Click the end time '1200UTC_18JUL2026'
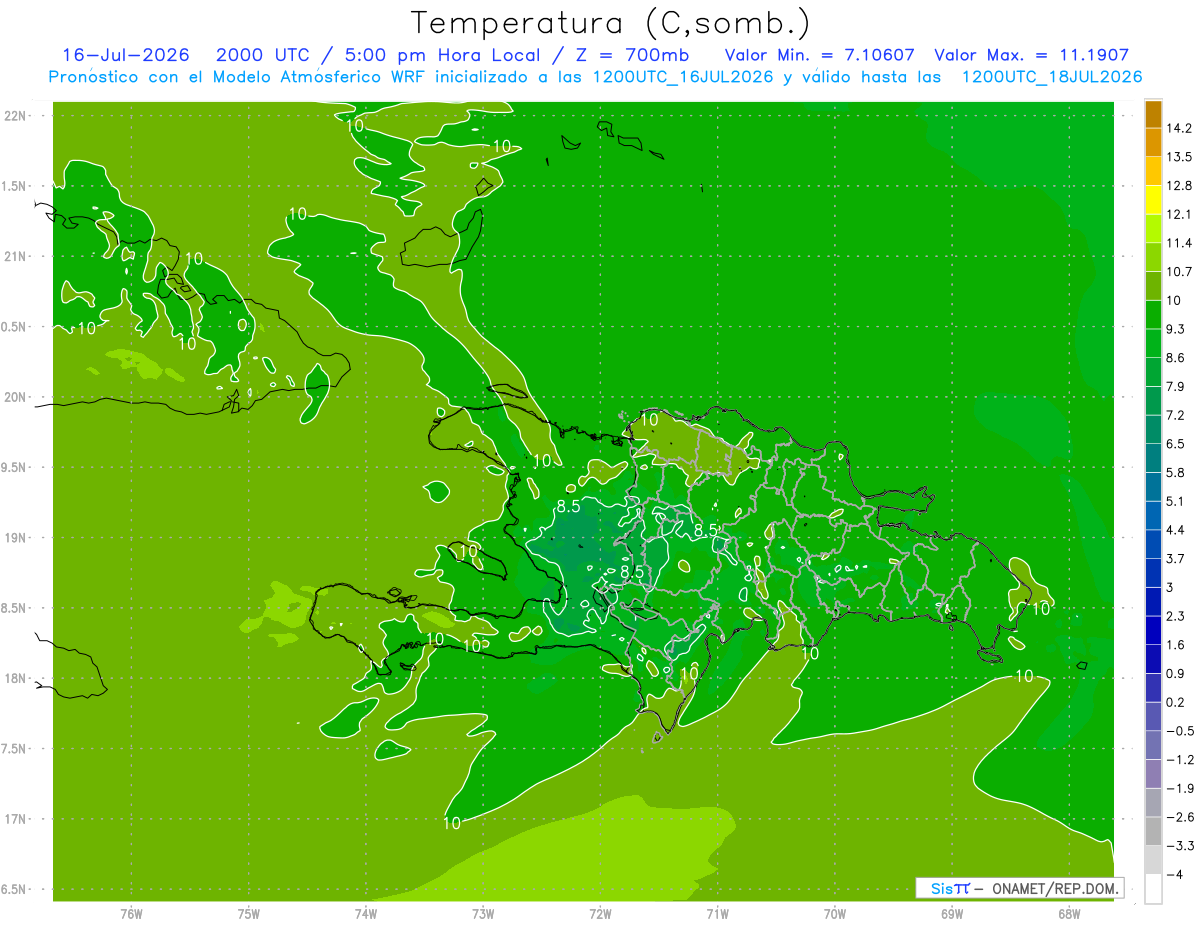Image resolution: width=1200 pixels, height=927 pixels. click(1052, 77)
